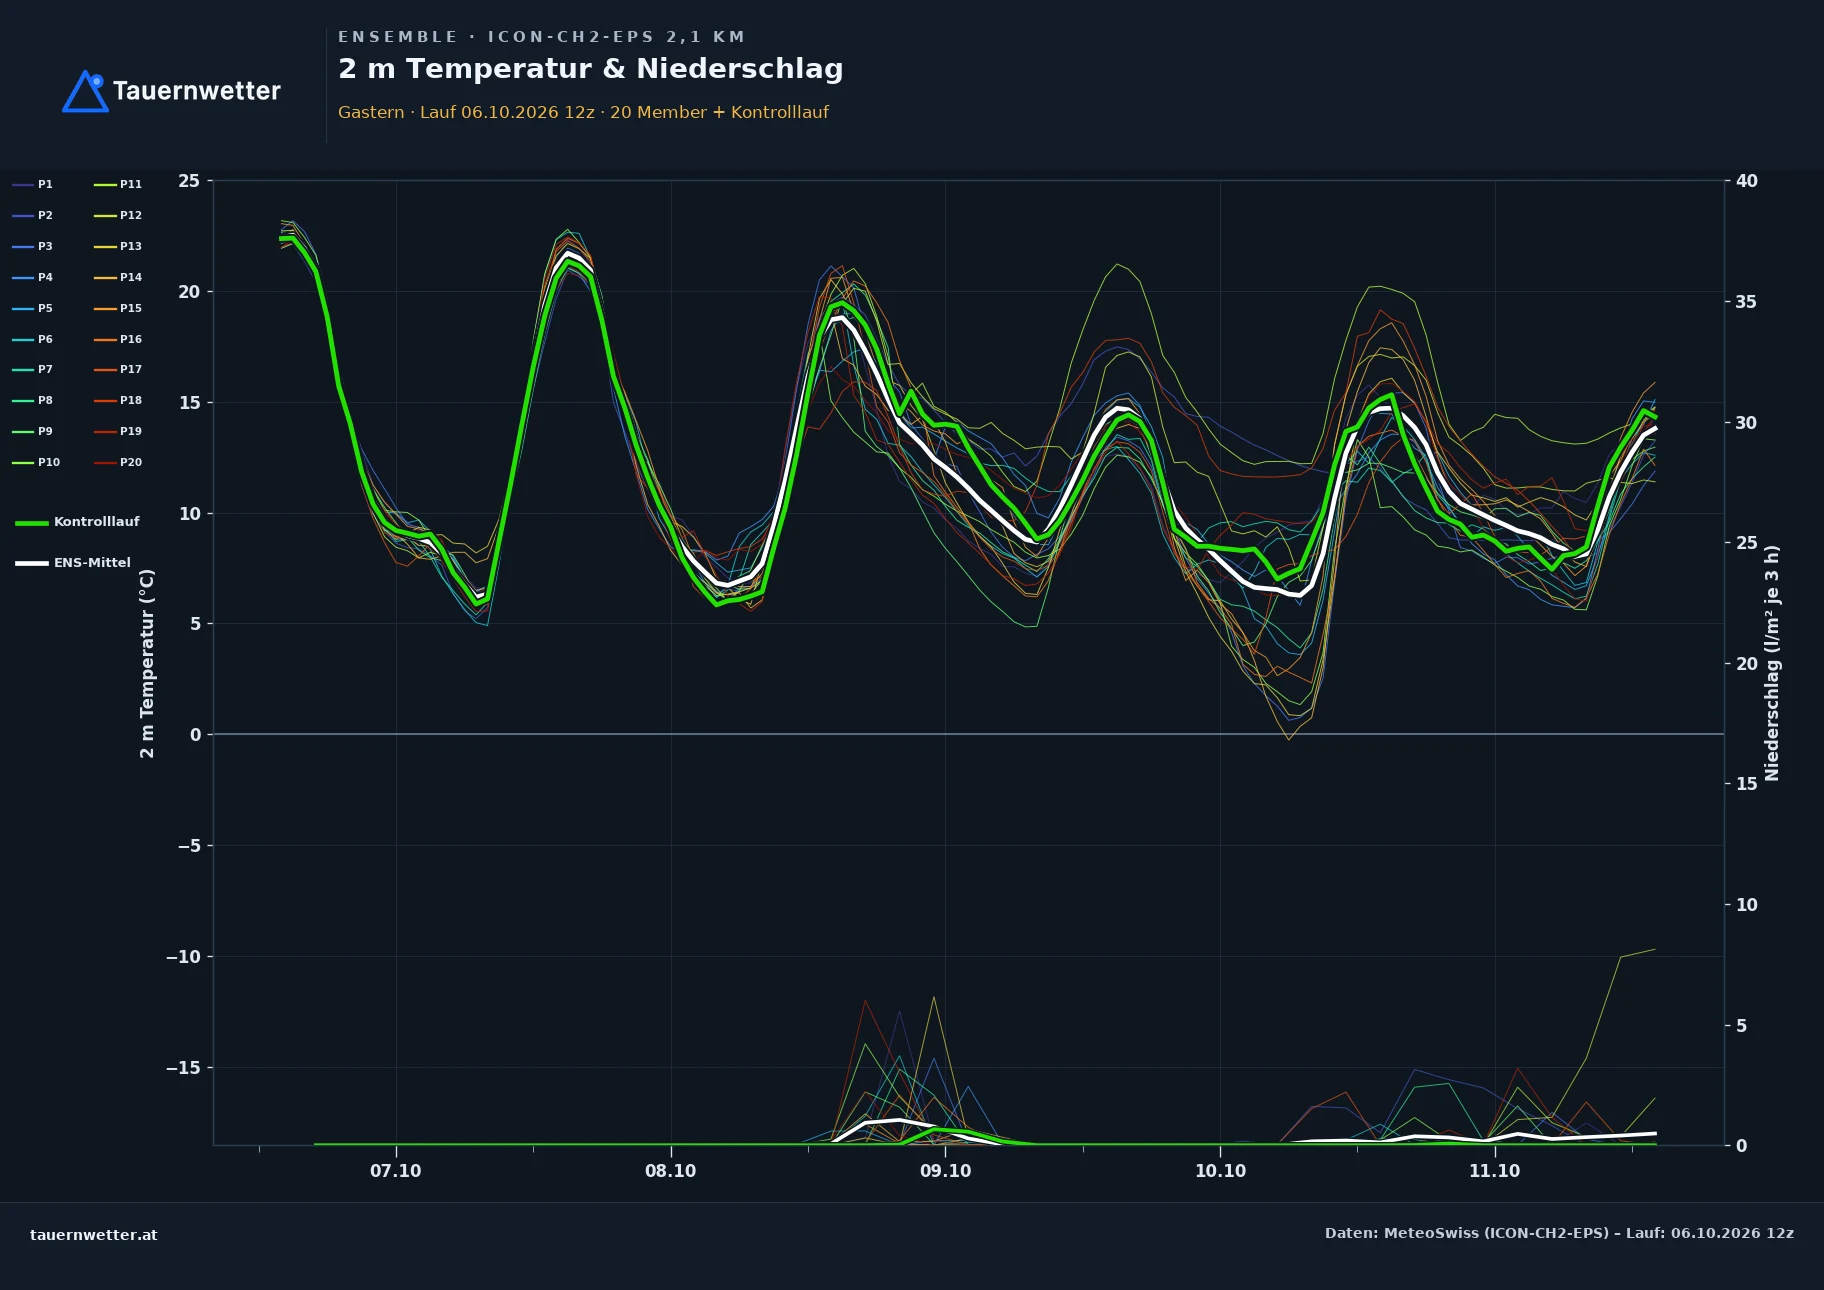Click the 09.10 date axis label
The image size is (1824, 1290).
[945, 1171]
